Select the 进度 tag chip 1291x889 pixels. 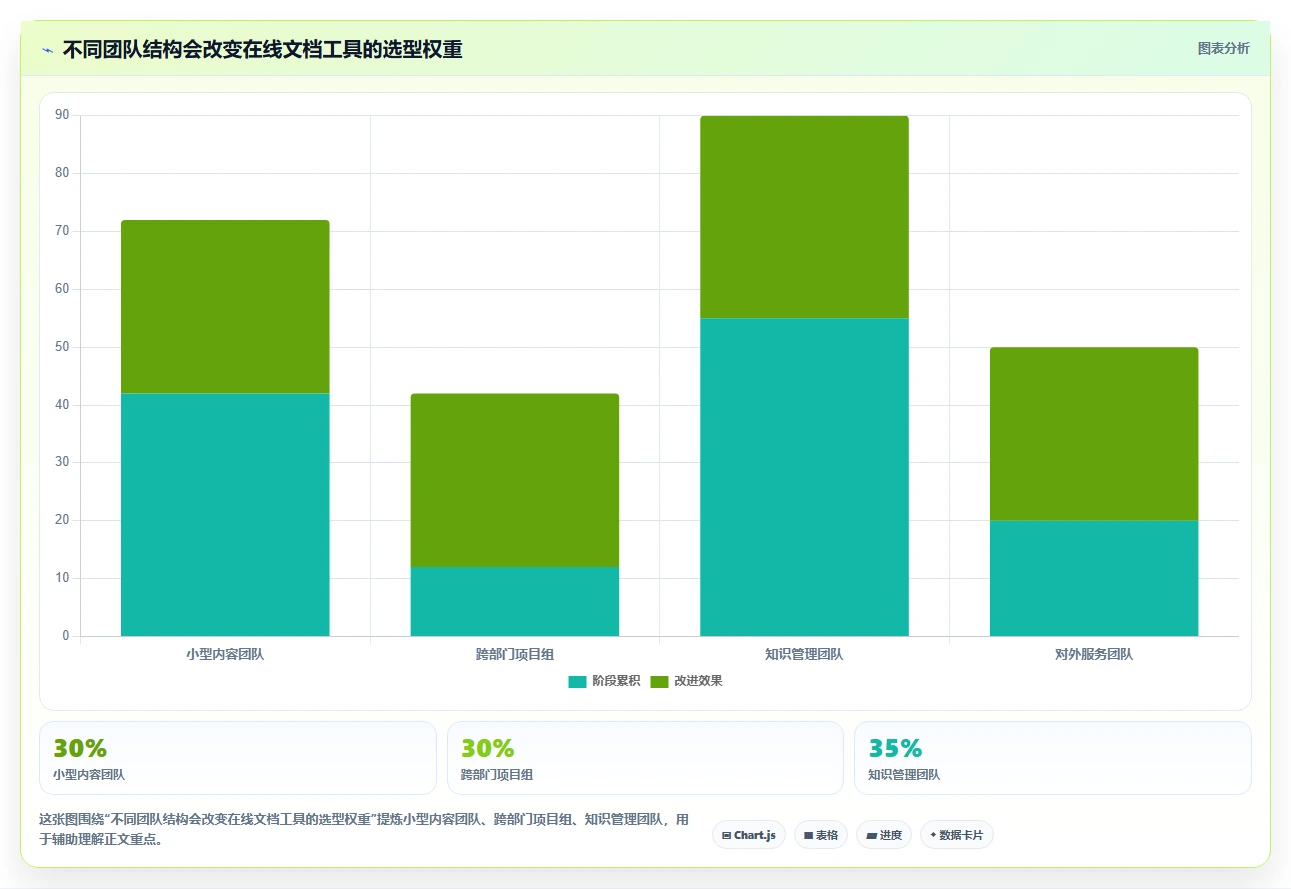(884, 835)
